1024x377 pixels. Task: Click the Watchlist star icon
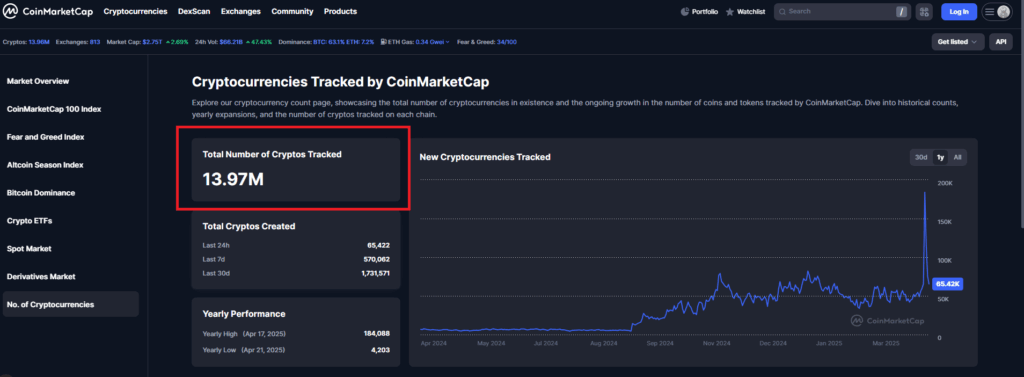click(x=729, y=12)
